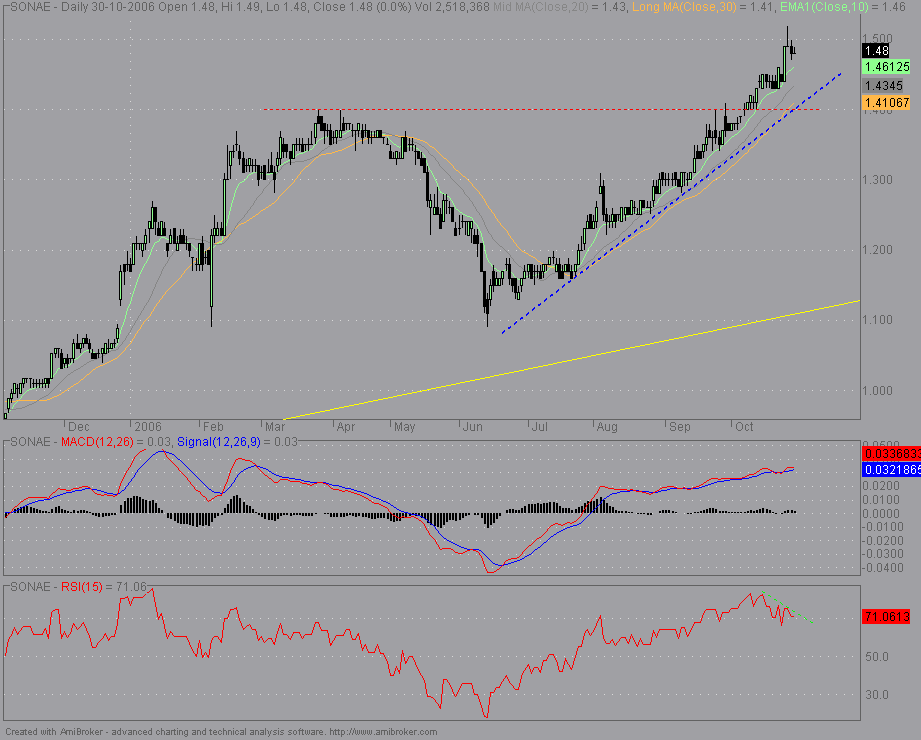Click the May label on date axis
921x740 pixels.
(x=404, y=427)
